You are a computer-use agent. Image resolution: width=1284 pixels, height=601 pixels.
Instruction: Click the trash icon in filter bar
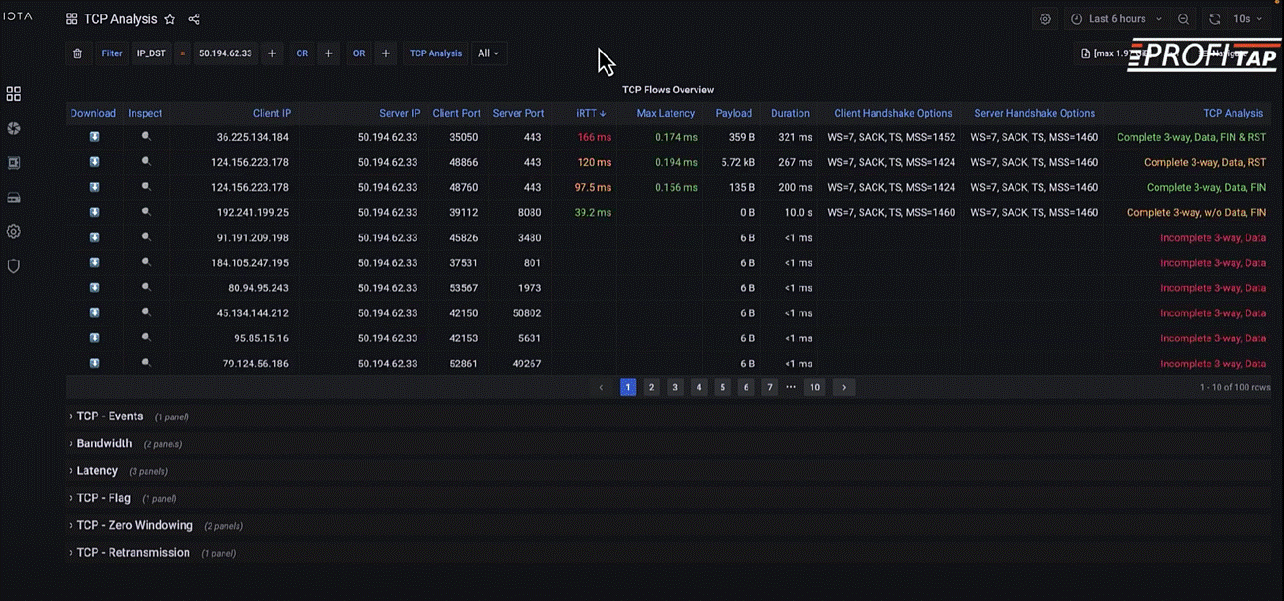coord(78,54)
